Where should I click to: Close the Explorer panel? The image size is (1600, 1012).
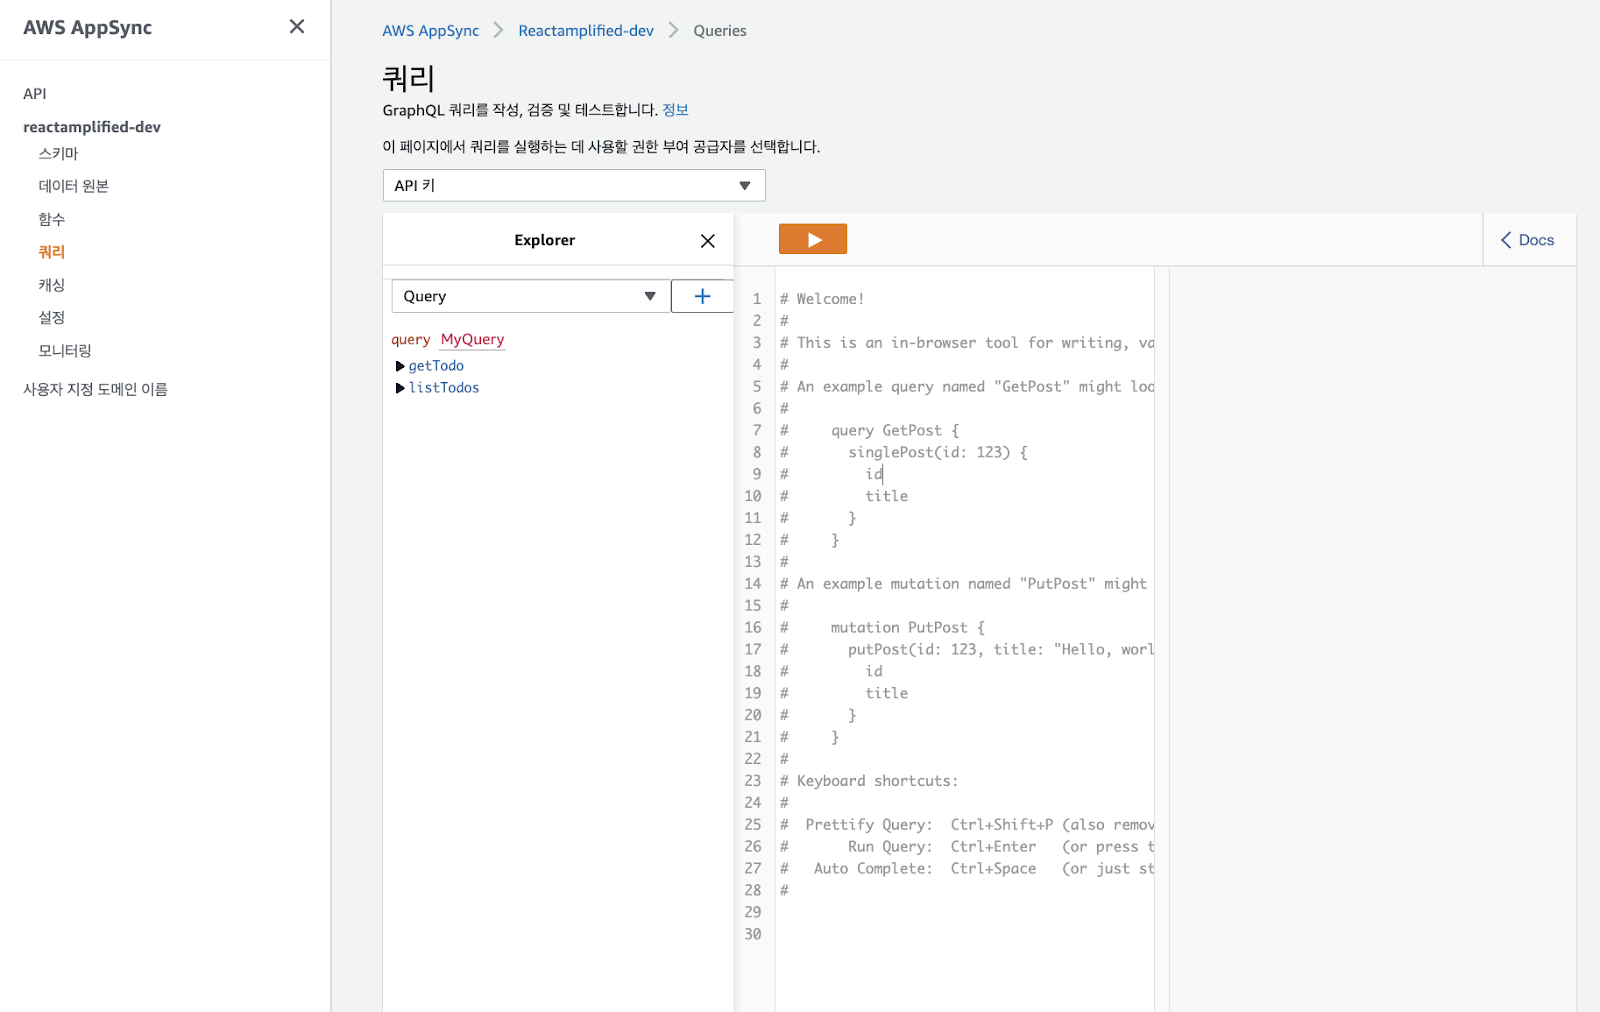point(708,241)
